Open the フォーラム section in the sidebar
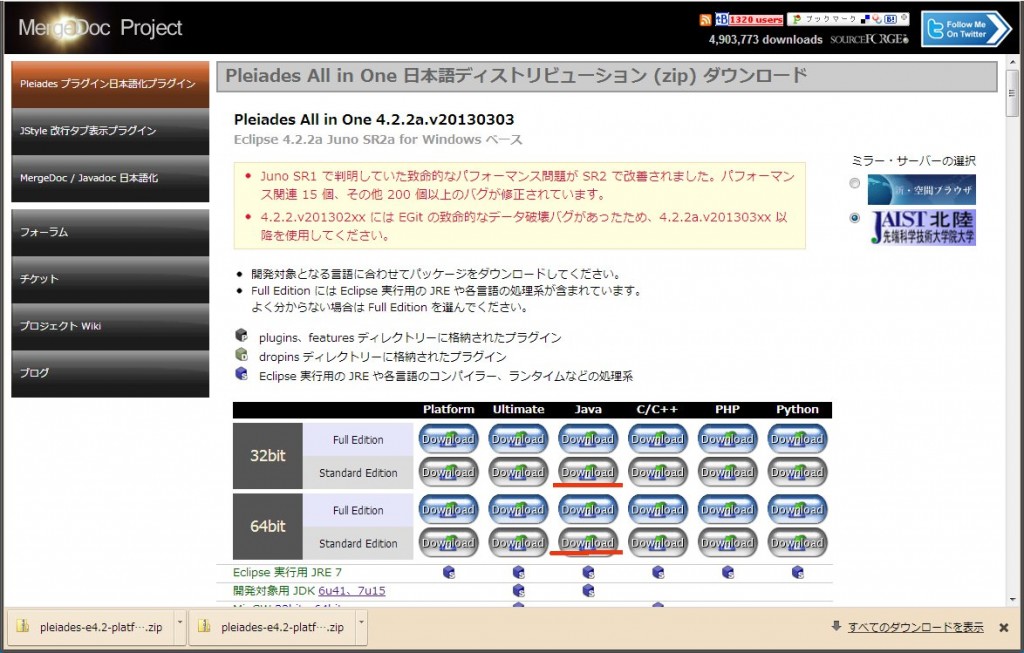Viewport: 1024px width, 653px height. point(110,232)
